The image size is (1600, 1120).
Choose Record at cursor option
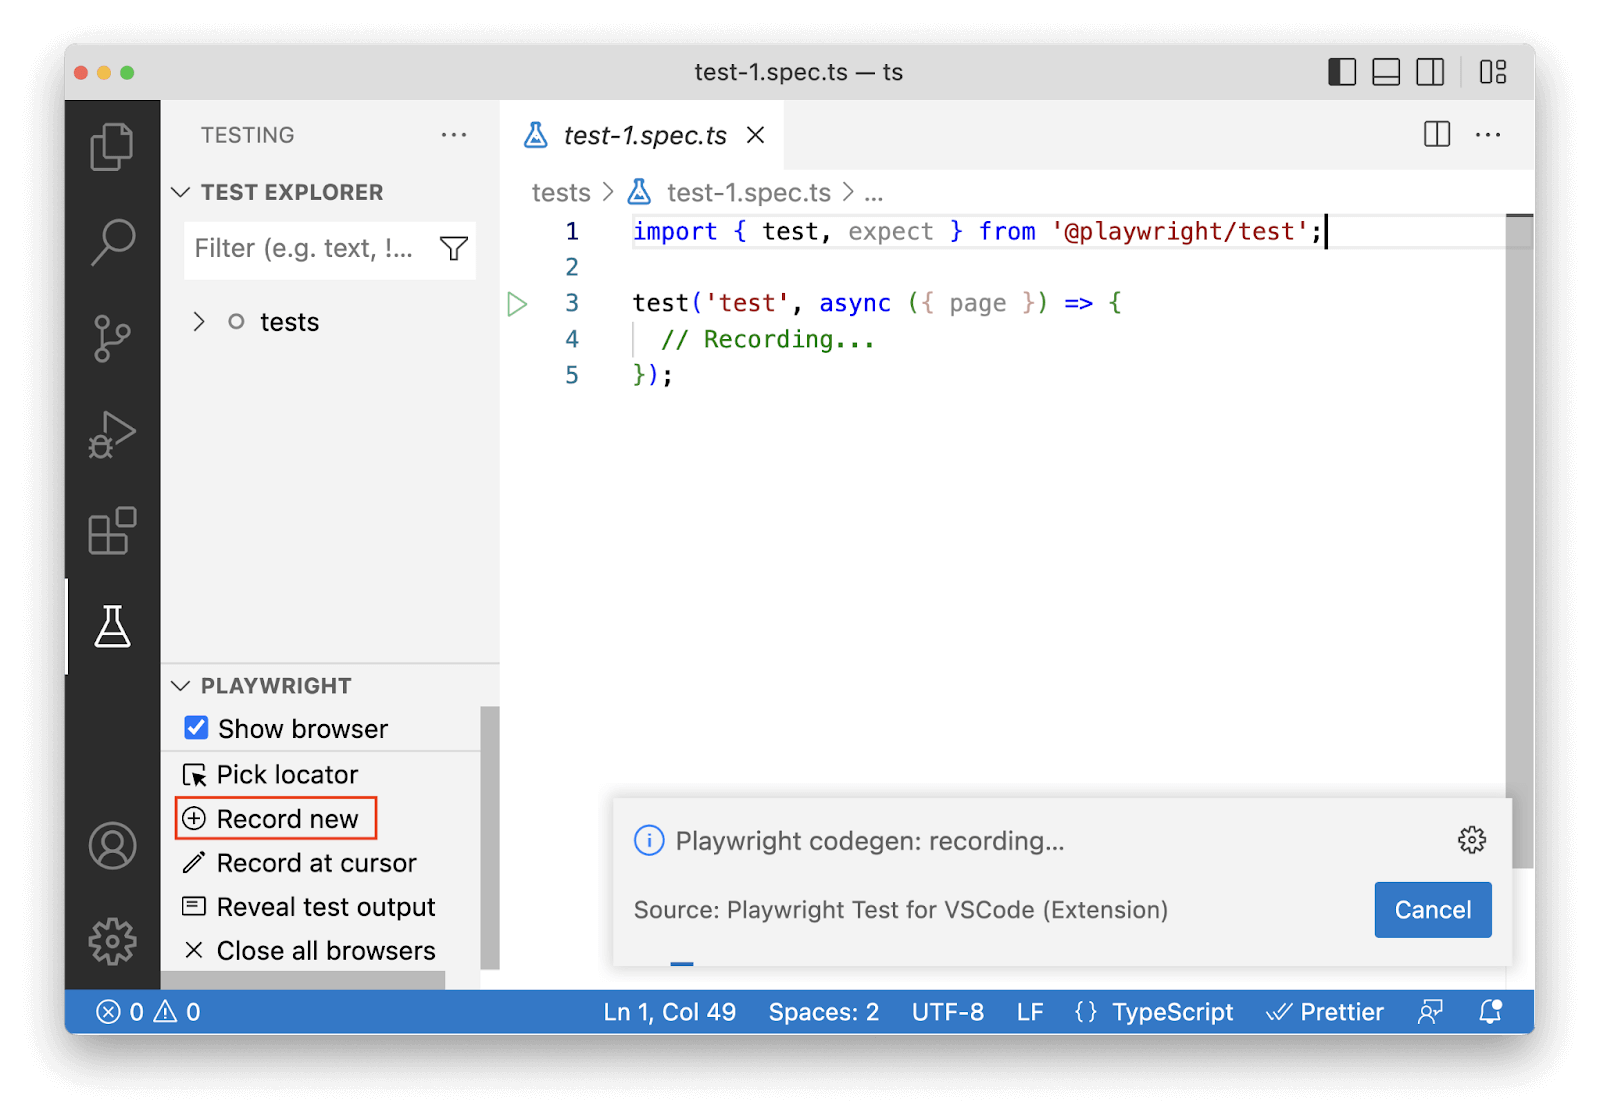click(x=316, y=863)
